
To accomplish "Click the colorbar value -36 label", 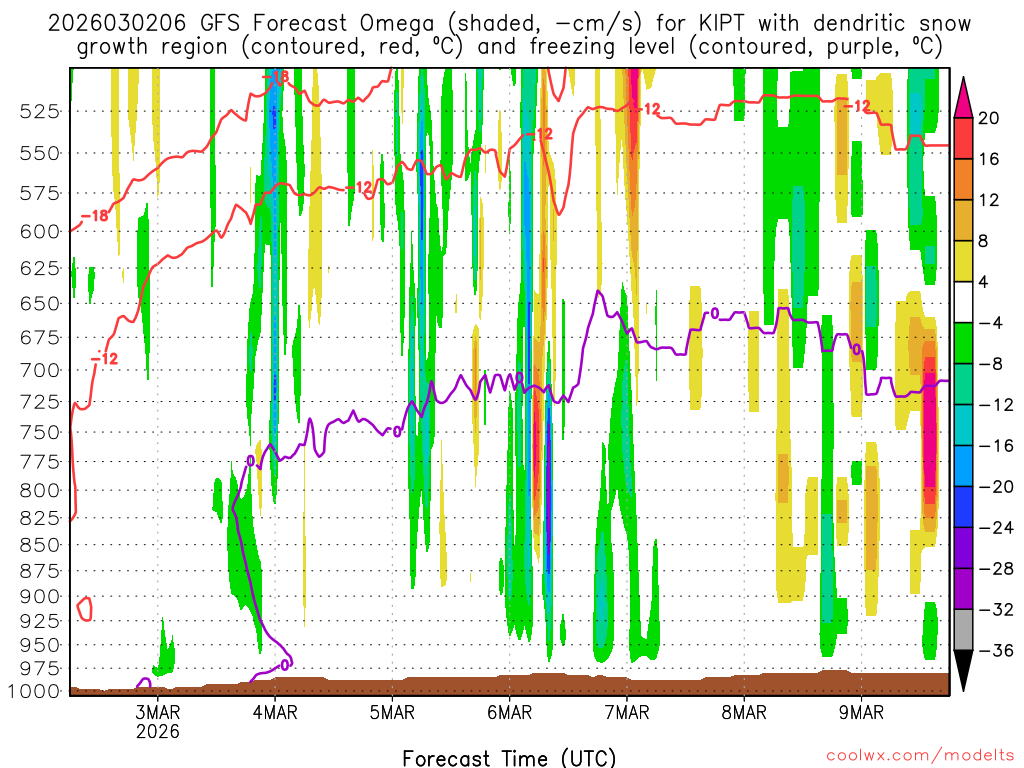I will [995, 650].
